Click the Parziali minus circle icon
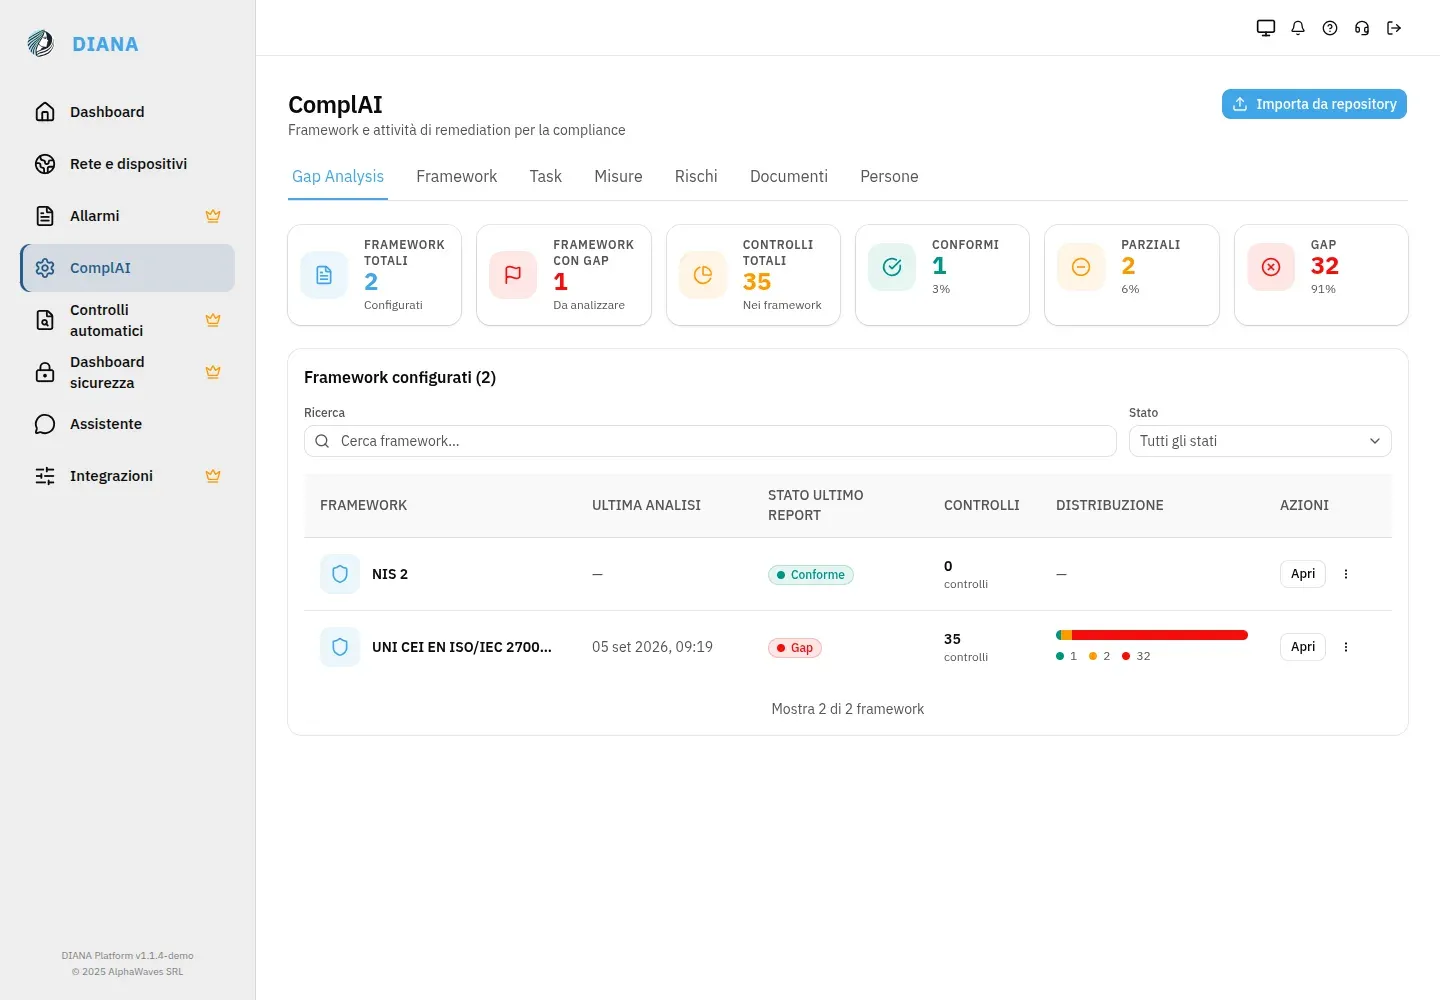Image resolution: width=1440 pixels, height=1000 pixels. pyautogui.click(x=1081, y=267)
